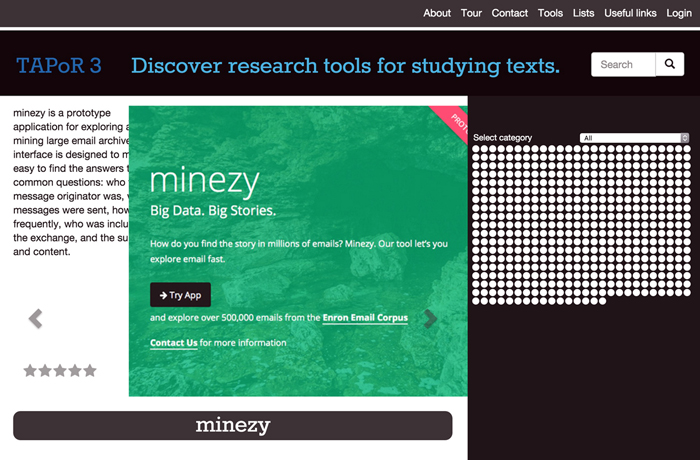The image size is (700, 460).
Task: Show previous featured tool with left chevron
Action: coord(35,319)
